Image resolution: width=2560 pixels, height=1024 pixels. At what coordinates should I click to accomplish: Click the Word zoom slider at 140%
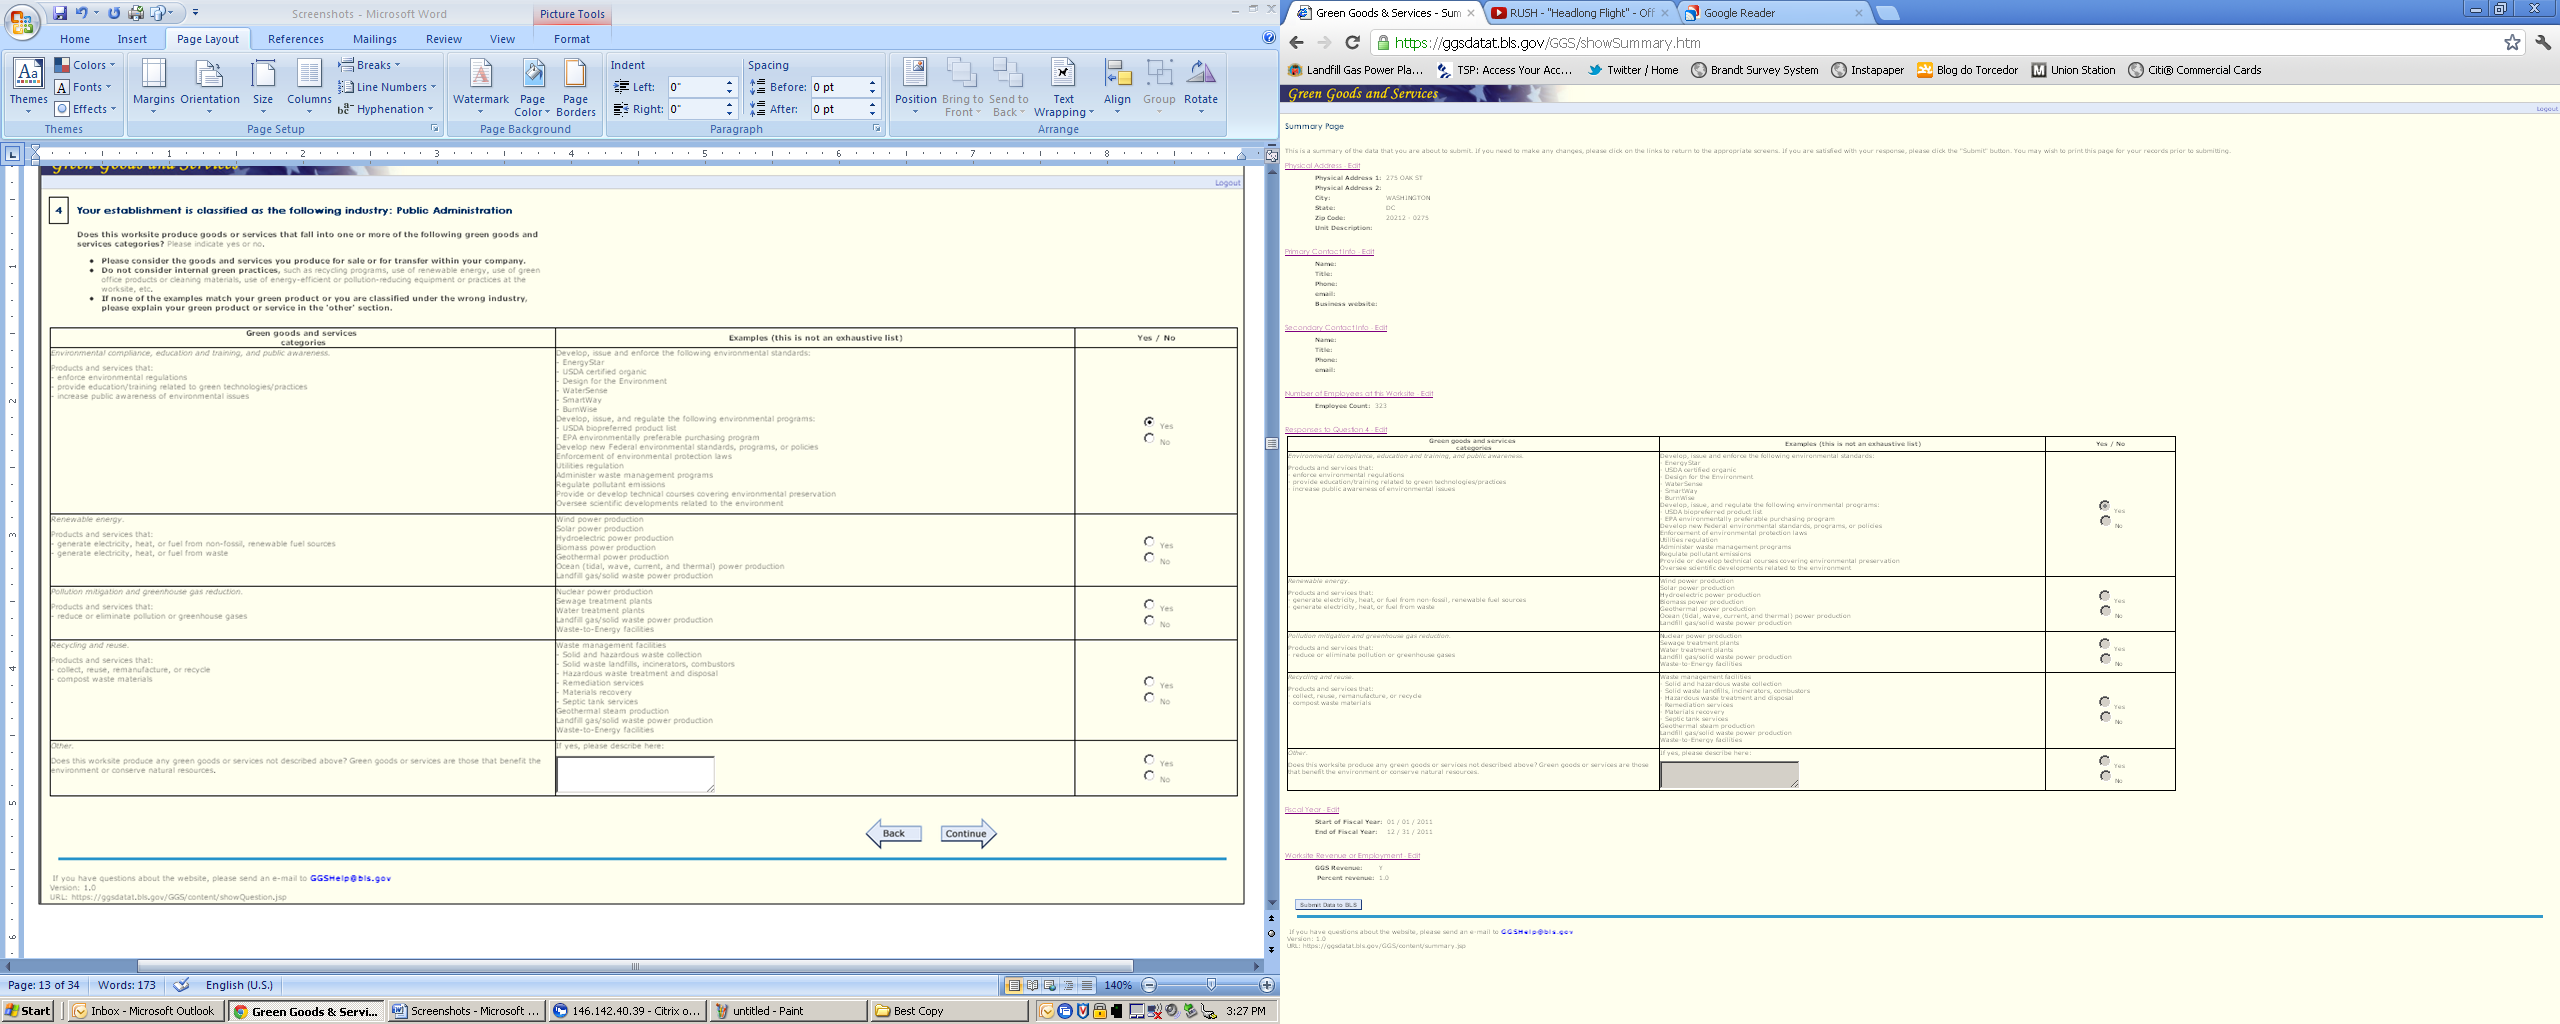1211,985
